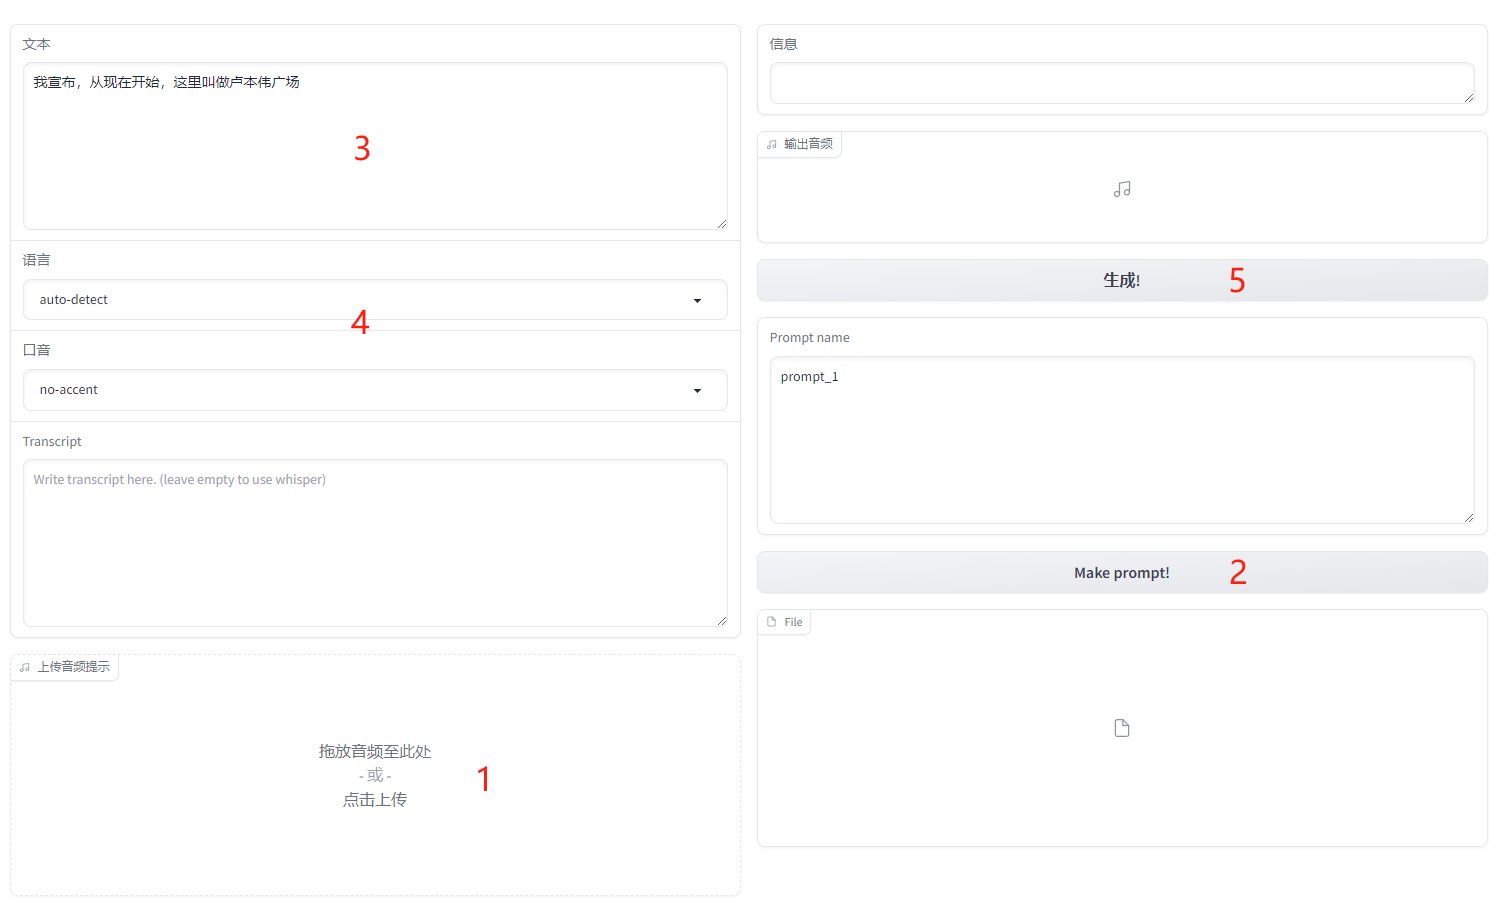Click the small file icon on the File tab label
The height and width of the screenshot is (907, 1498).
click(772, 622)
